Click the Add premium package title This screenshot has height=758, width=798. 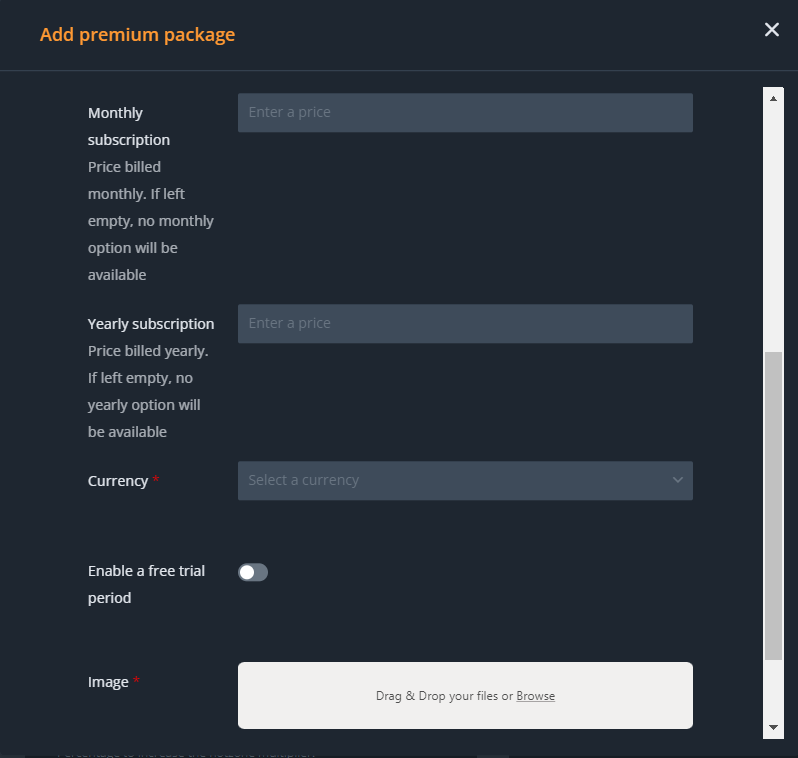tap(137, 35)
